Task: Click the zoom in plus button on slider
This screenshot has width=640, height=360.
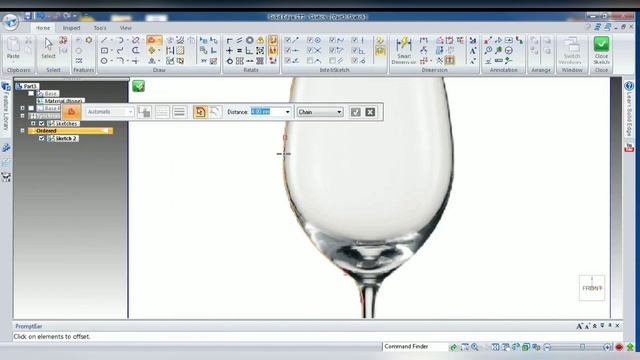Action: point(607,347)
